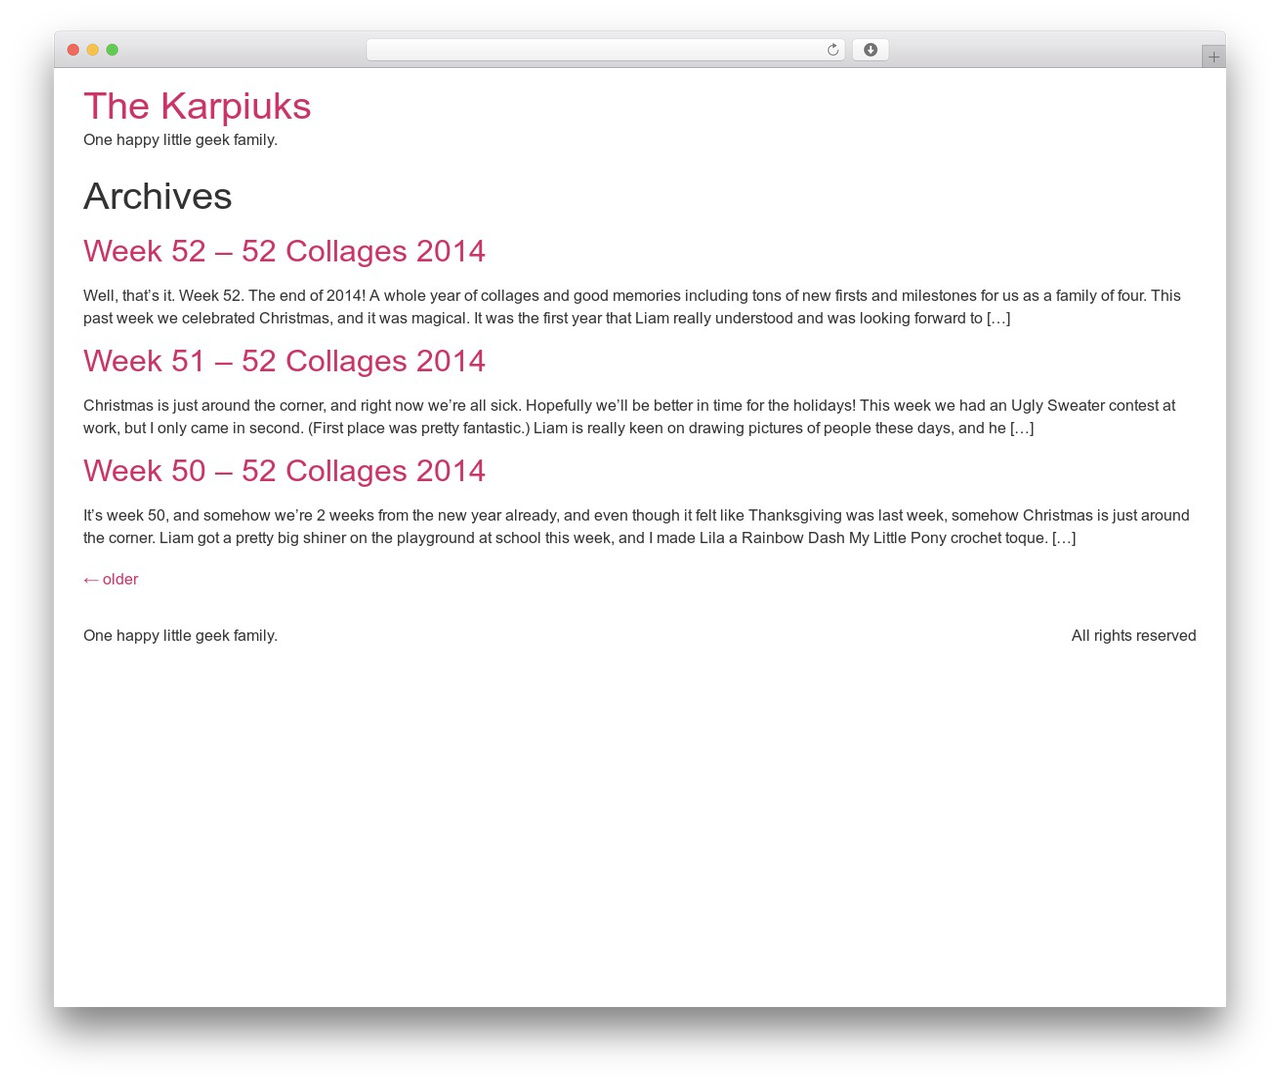Click the Week 50 excerpt about Rainbow Dash toque
The height and width of the screenshot is (1084, 1280).
[636, 527]
